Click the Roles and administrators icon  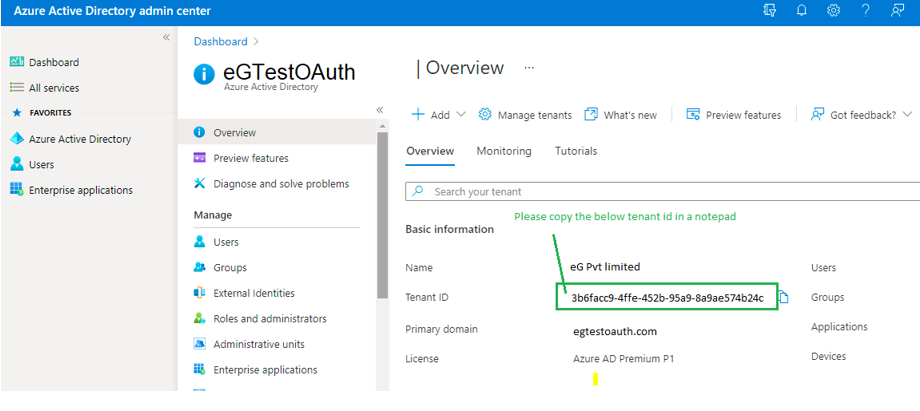click(x=199, y=318)
